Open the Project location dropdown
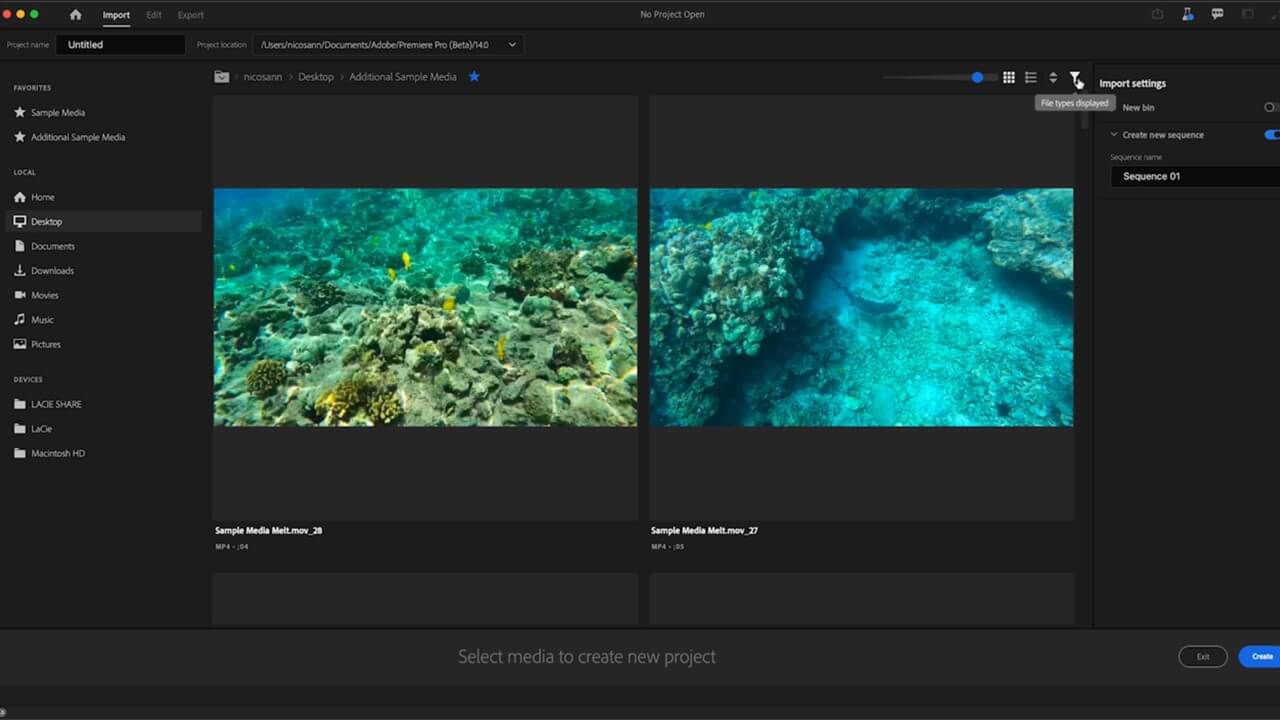The image size is (1280, 720). pyautogui.click(x=511, y=44)
